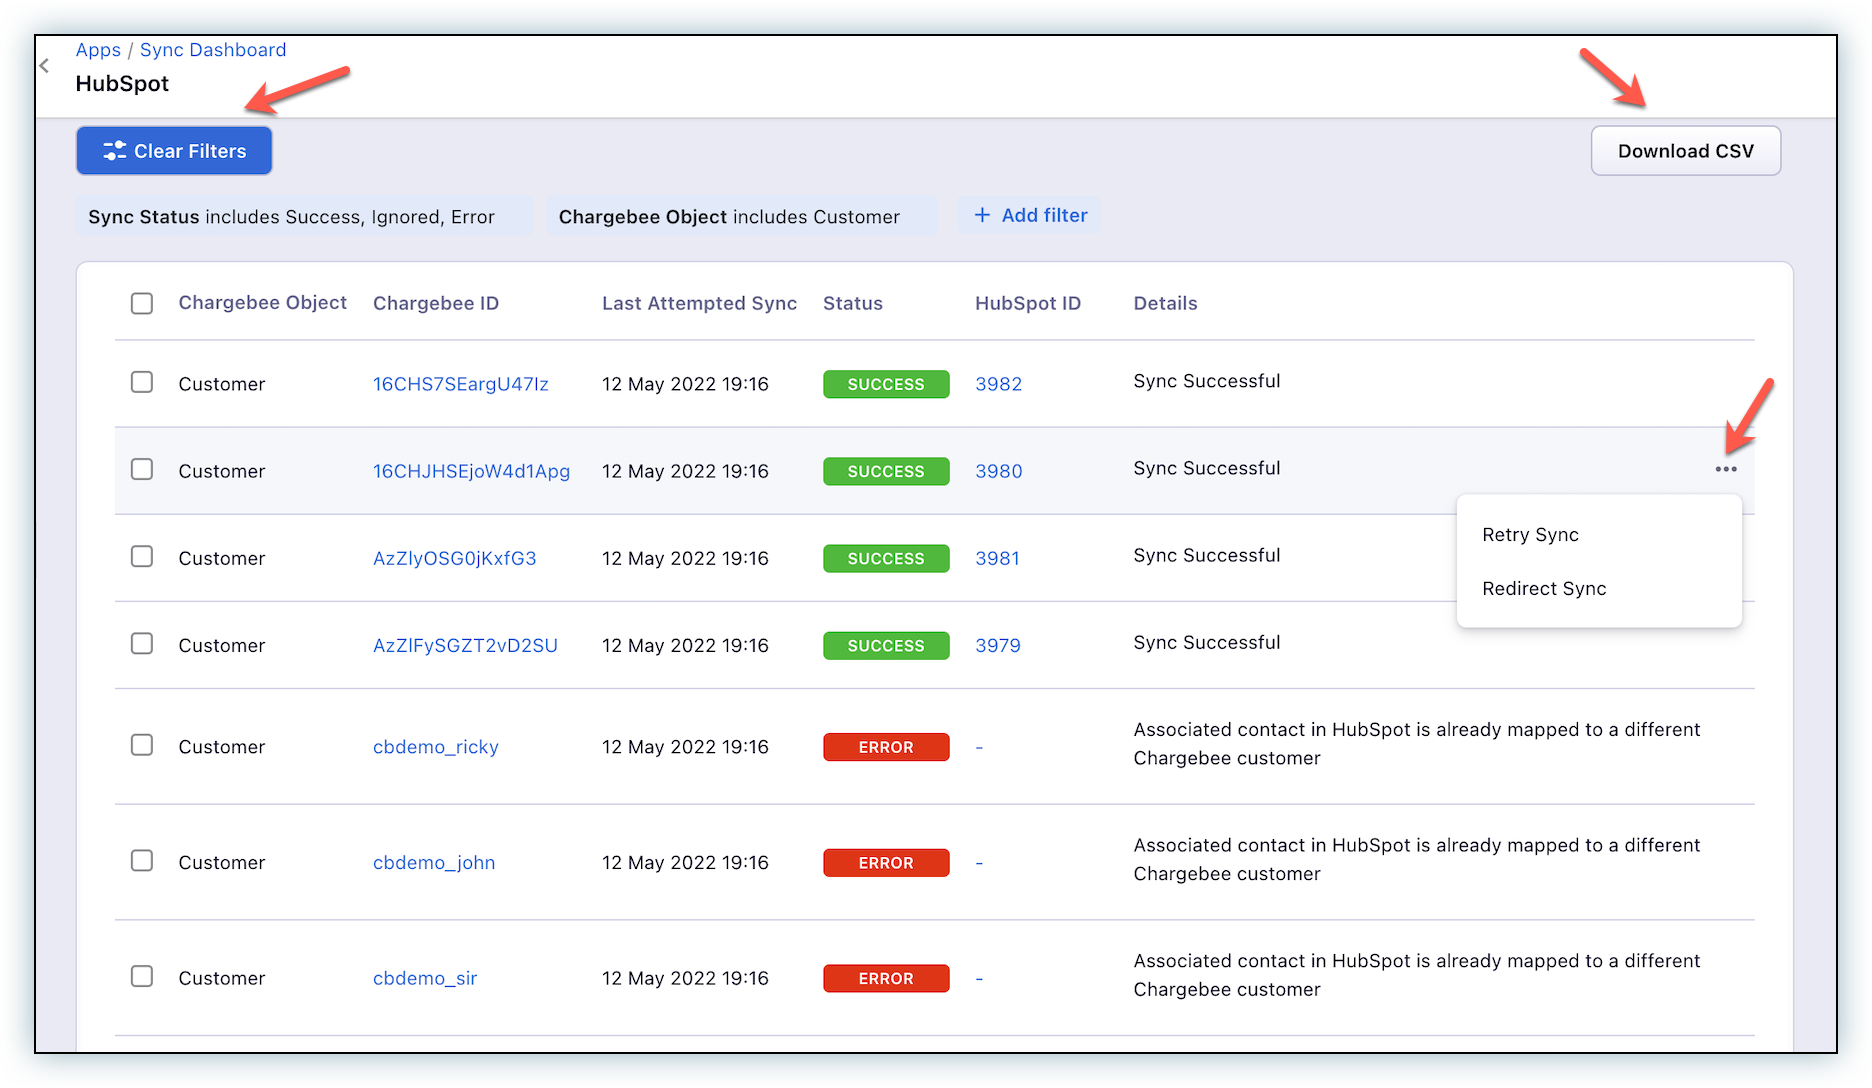
Task: Click the ERROR status badge for cbdemo_ricky
Action: coord(886,747)
